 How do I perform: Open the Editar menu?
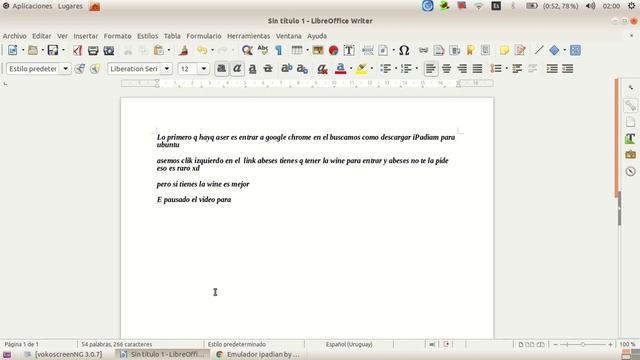[x=42, y=36]
